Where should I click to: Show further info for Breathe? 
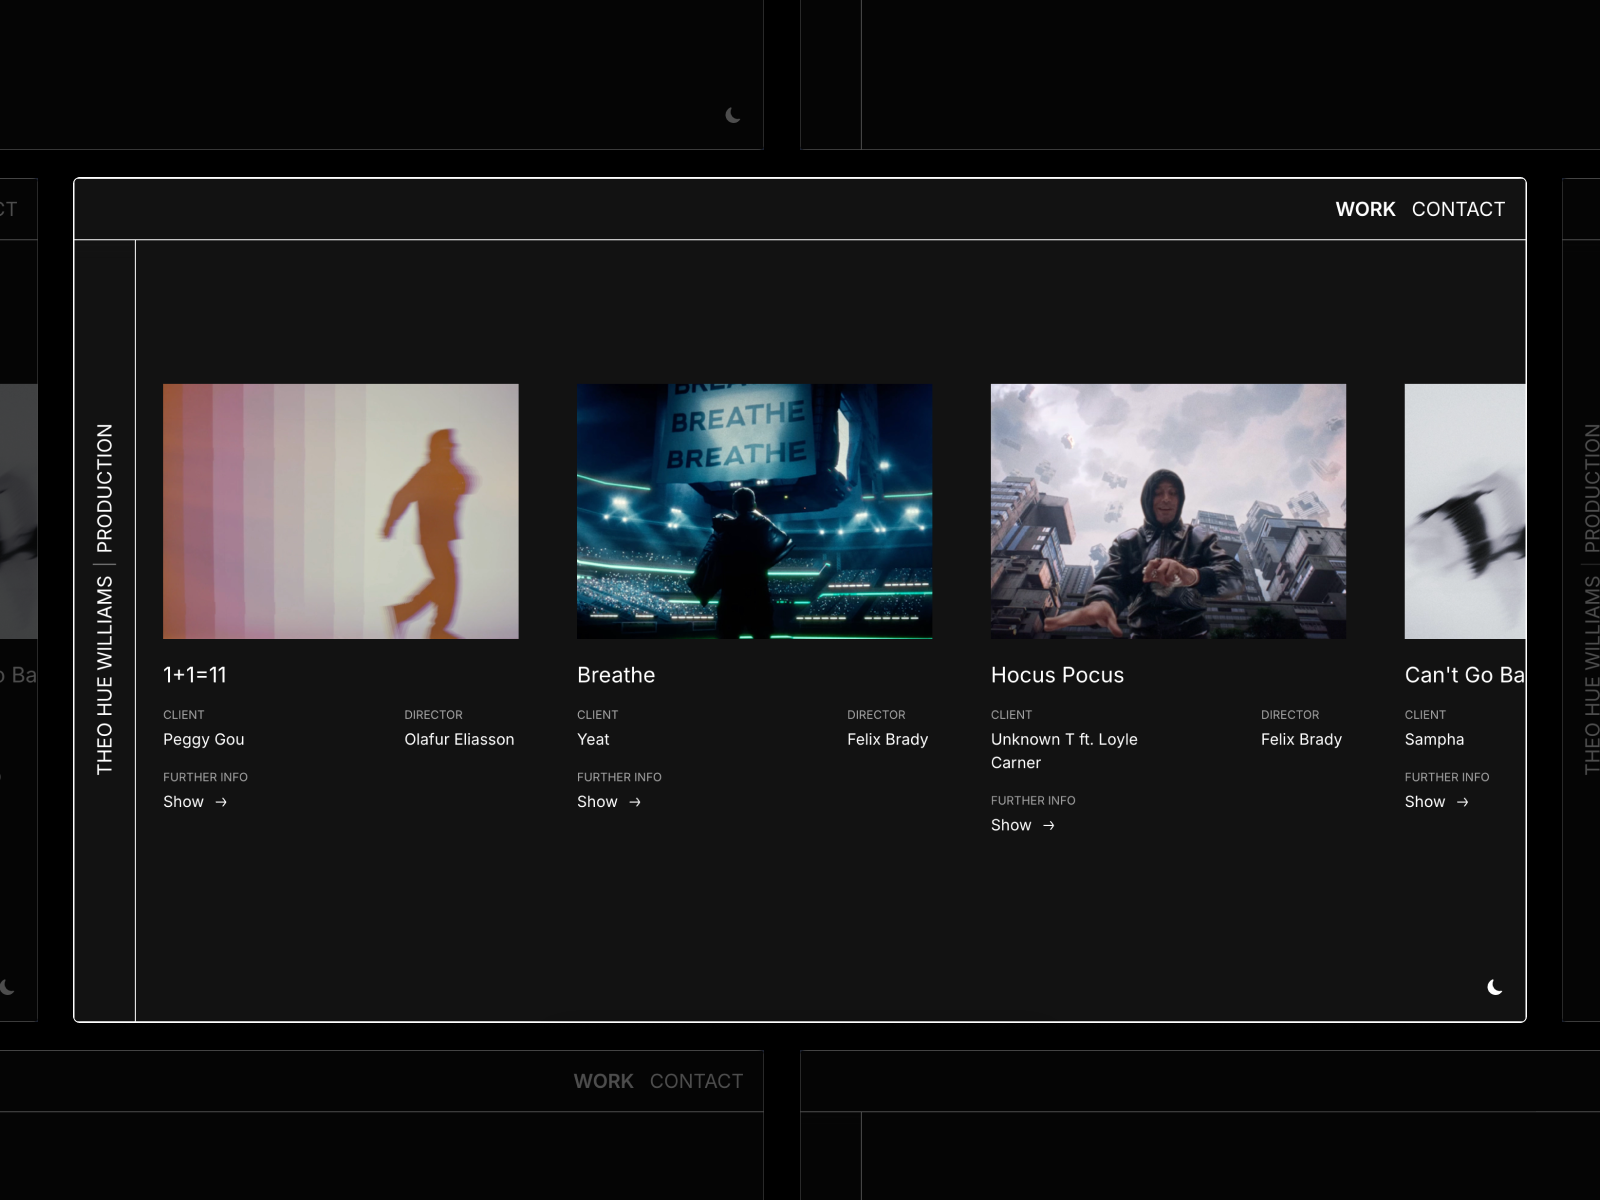609,802
